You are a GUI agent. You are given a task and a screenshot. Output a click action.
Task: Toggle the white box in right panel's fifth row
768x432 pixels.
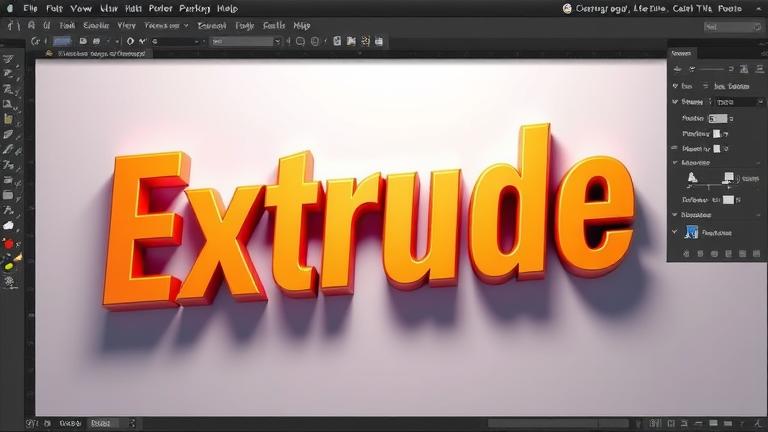717,148
